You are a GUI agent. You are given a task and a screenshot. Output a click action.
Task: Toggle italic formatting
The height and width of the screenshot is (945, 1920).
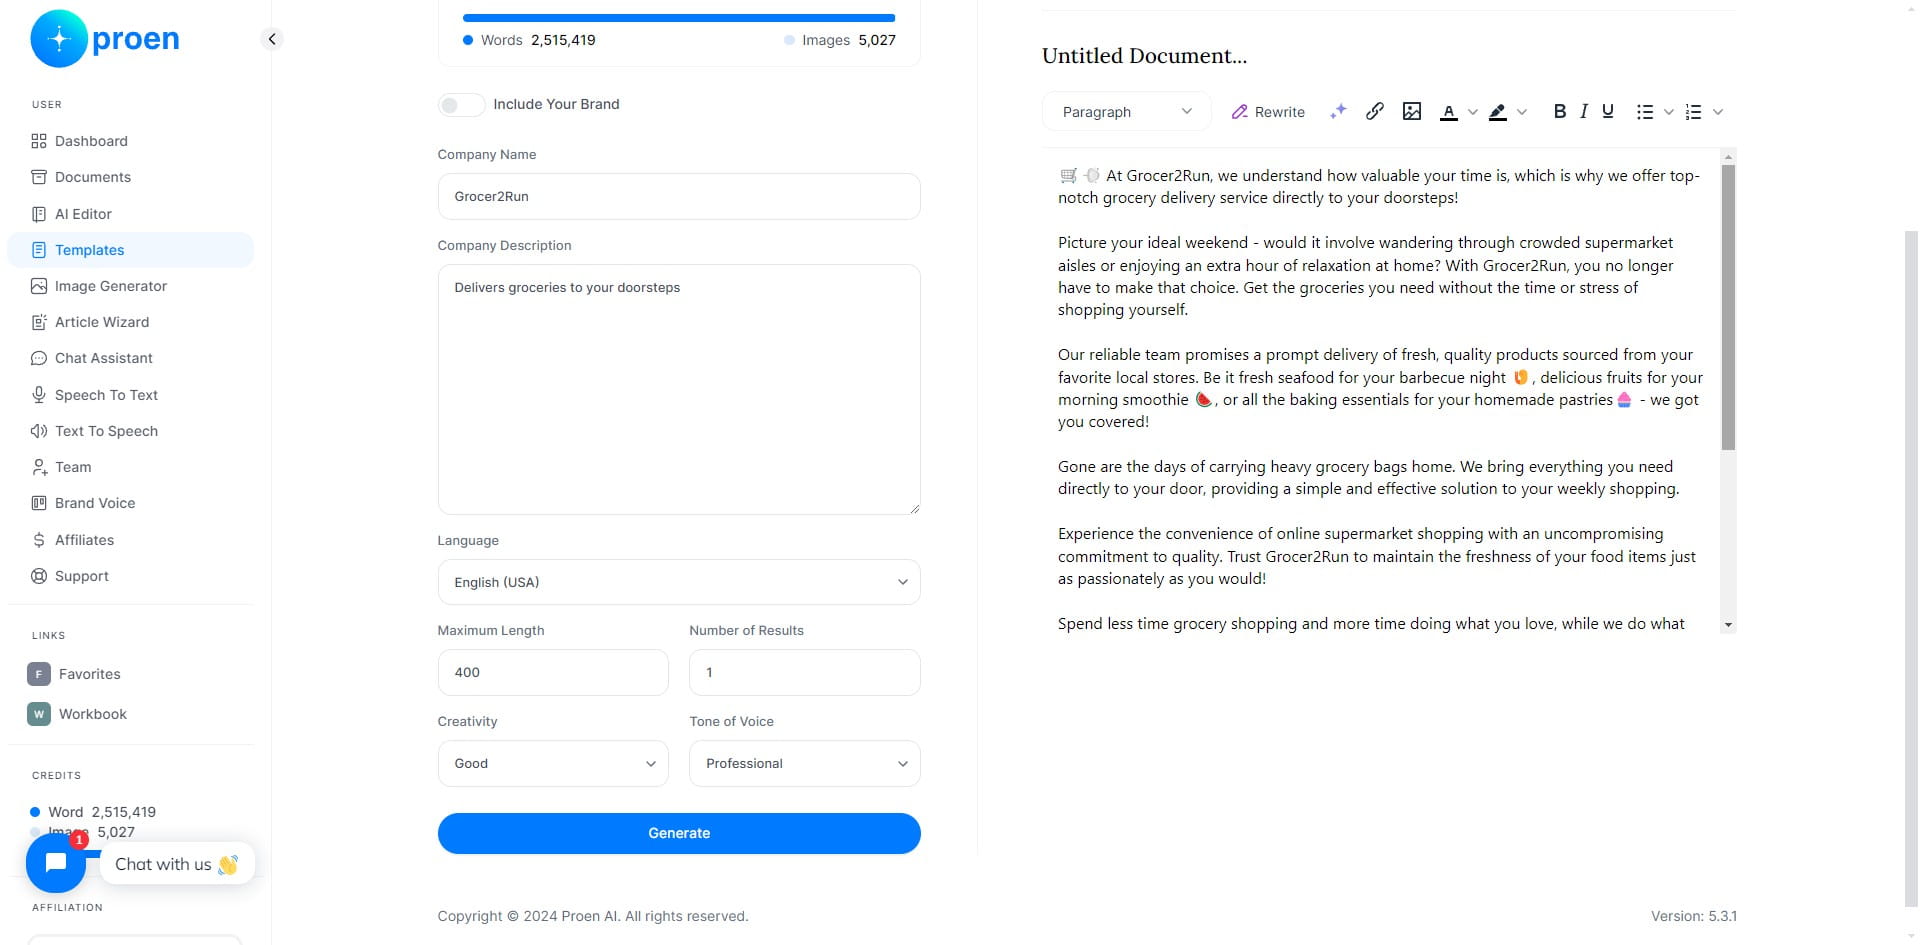tap(1584, 111)
